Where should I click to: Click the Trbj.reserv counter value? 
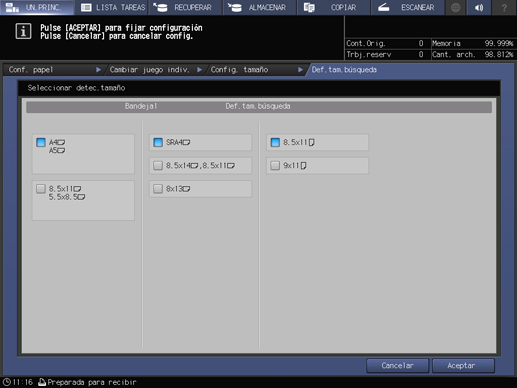coord(421,55)
